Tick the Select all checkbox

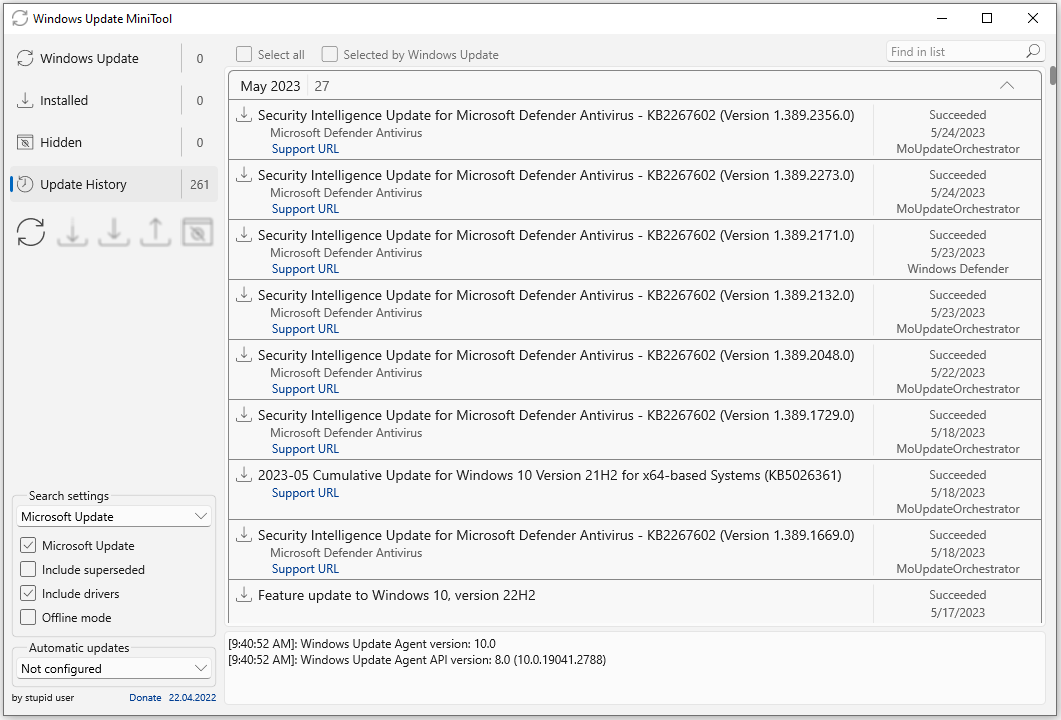tap(244, 54)
